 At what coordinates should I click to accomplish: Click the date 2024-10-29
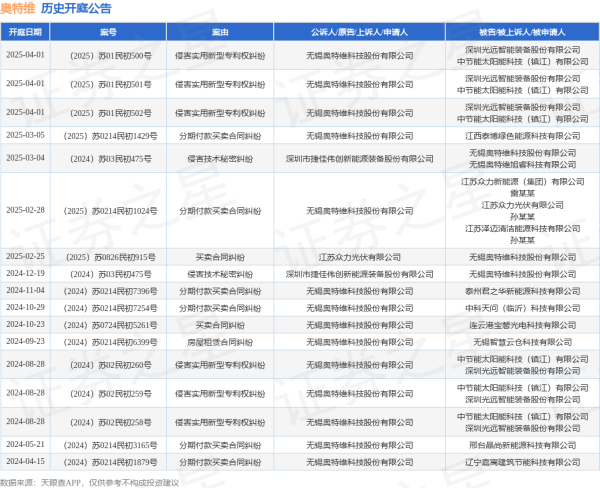coord(25,307)
